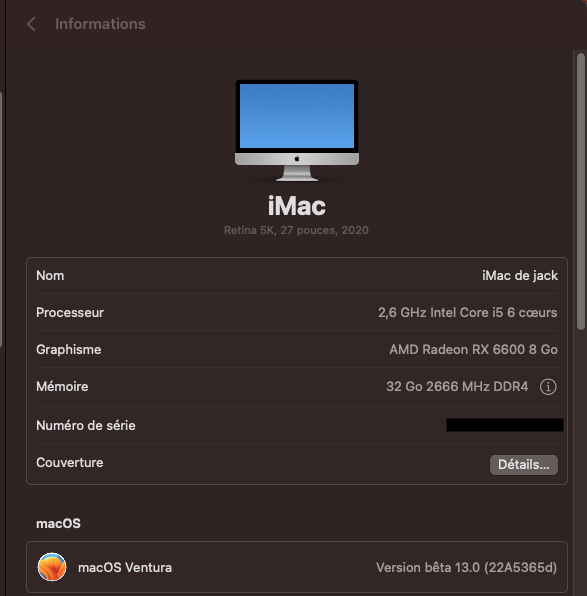Click the 'Nom' row label
The height and width of the screenshot is (596, 587).
[x=50, y=276]
